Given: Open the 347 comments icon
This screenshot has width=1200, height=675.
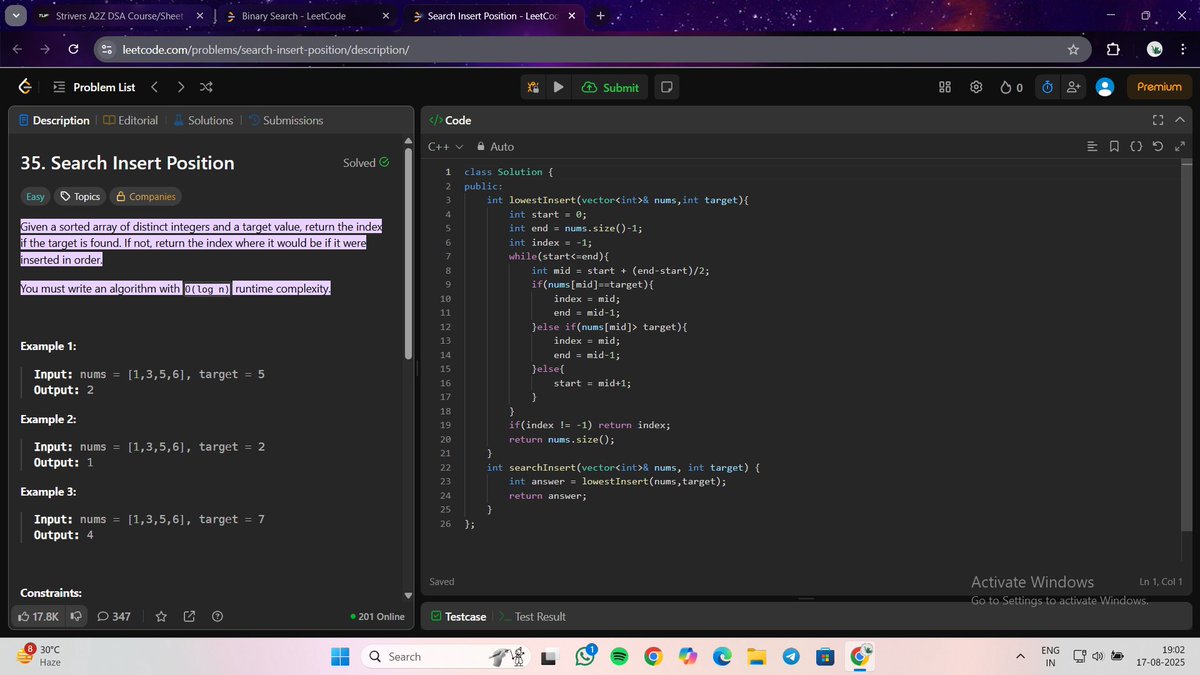Looking at the screenshot, I should (114, 616).
